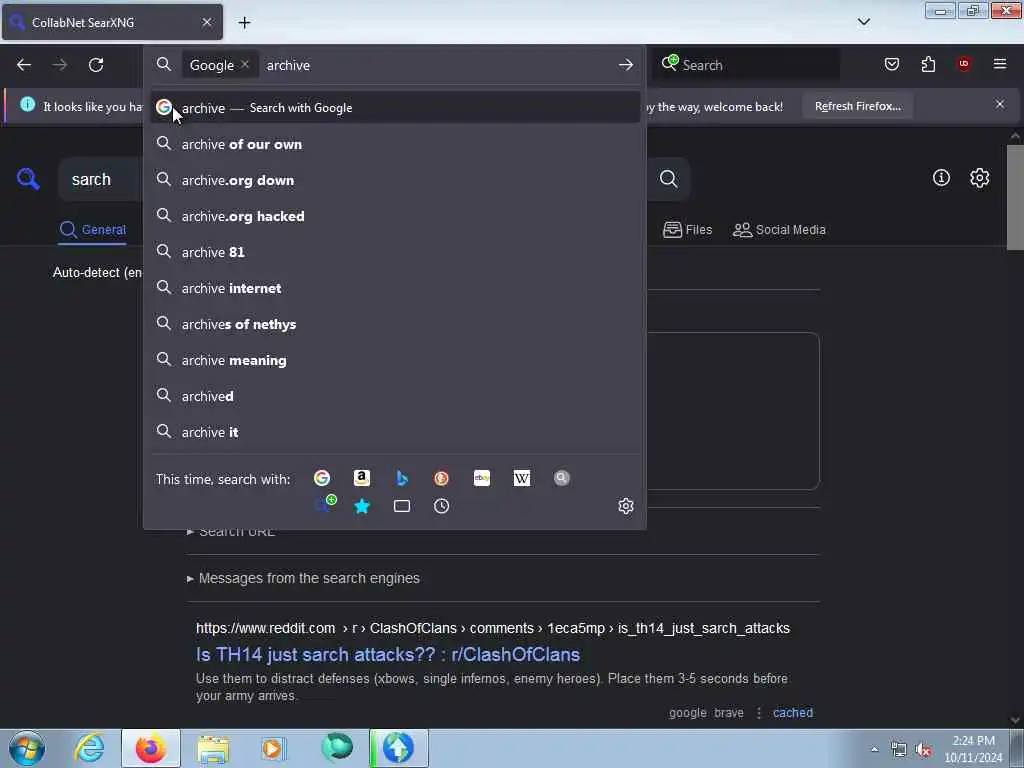
Task: Launch Internet Explorer from taskbar
Action: pos(89,748)
